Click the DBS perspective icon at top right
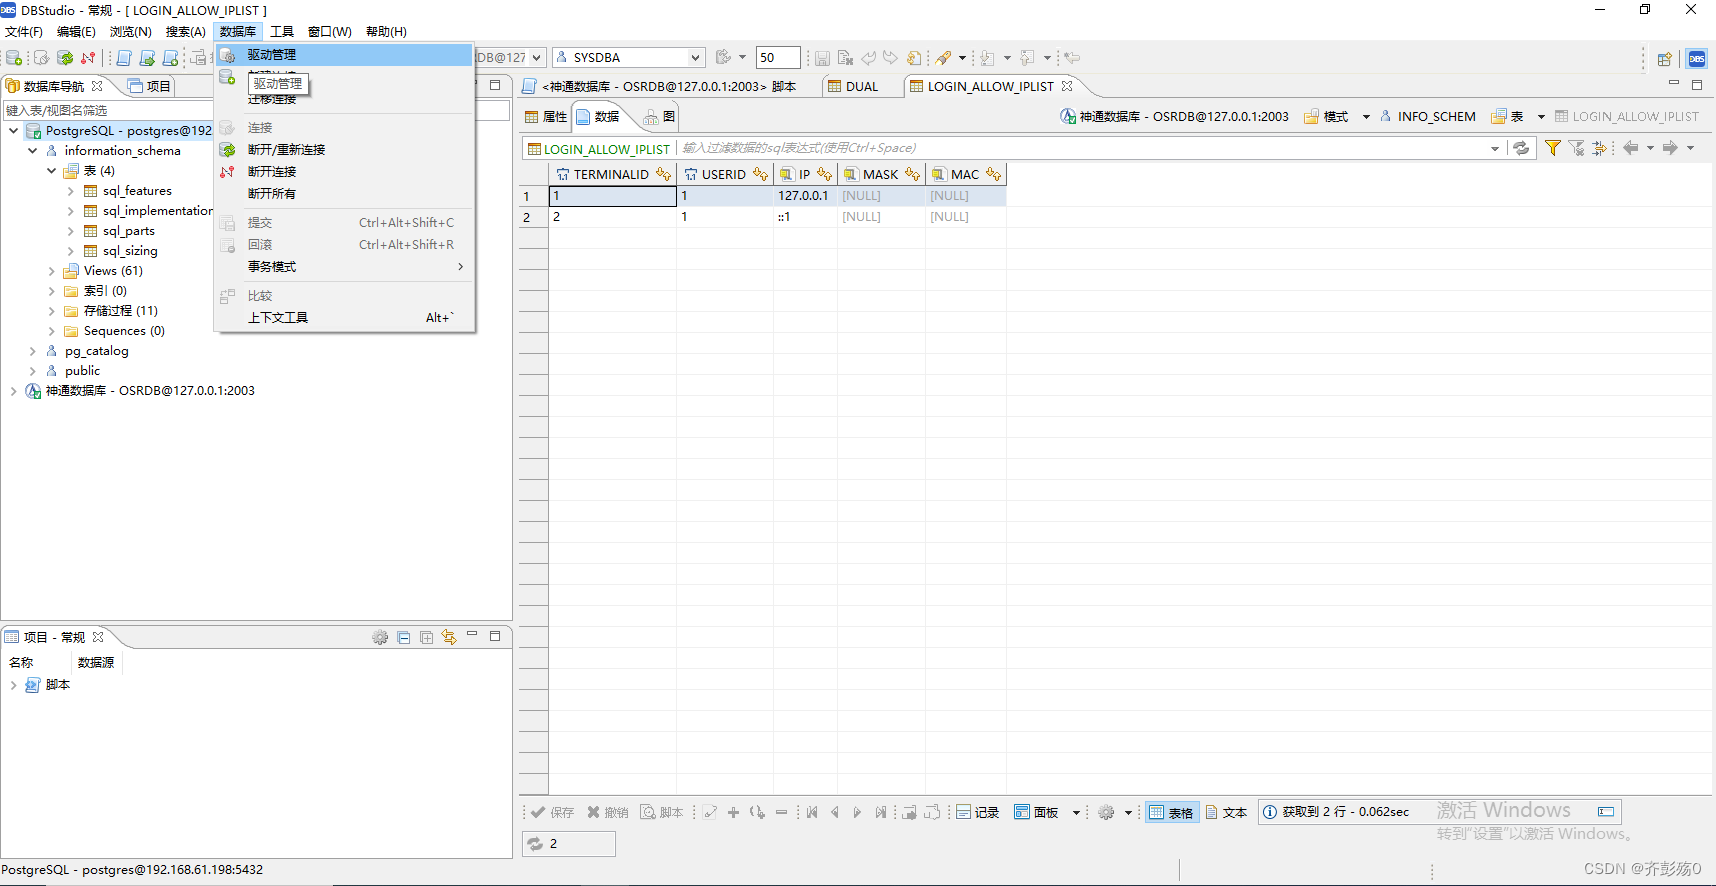 (1697, 59)
